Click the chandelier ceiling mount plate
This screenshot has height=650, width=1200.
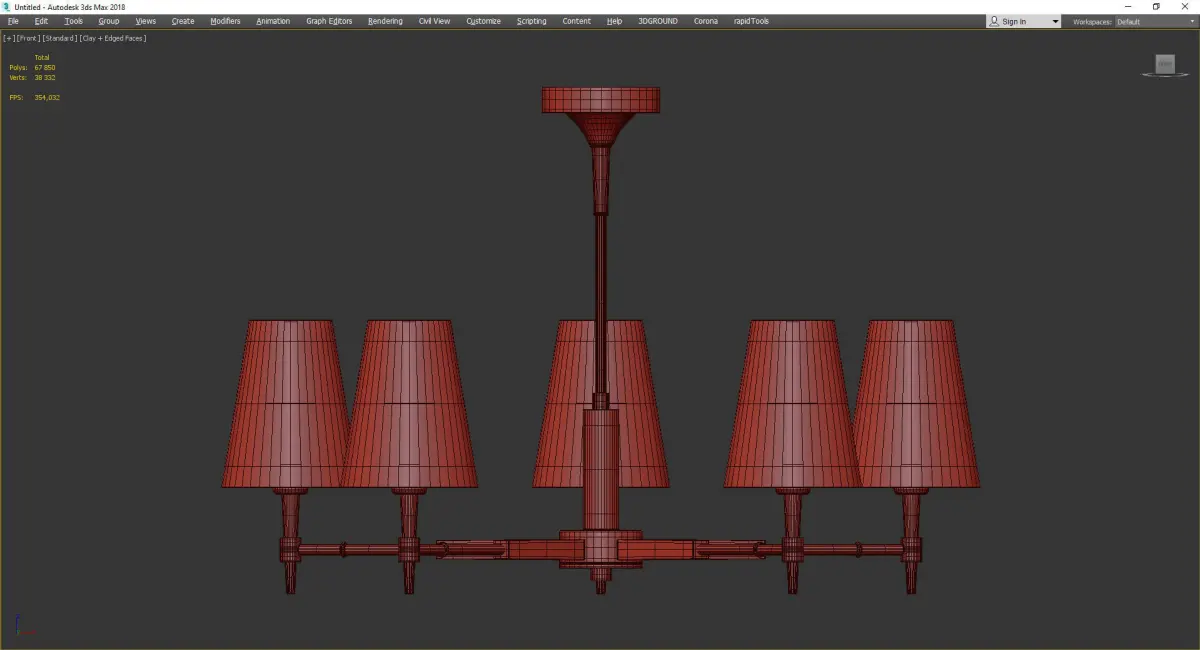[600, 99]
